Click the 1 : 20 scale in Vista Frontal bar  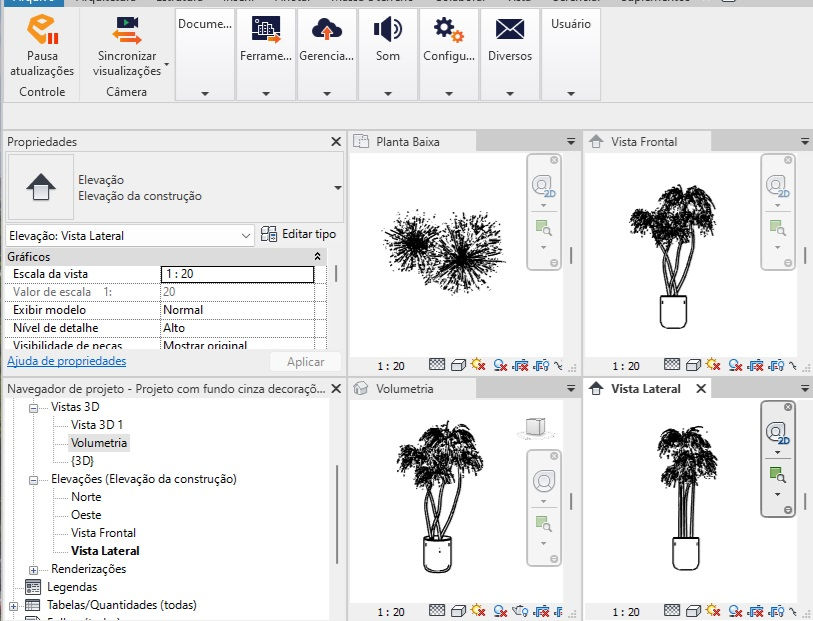[626, 366]
